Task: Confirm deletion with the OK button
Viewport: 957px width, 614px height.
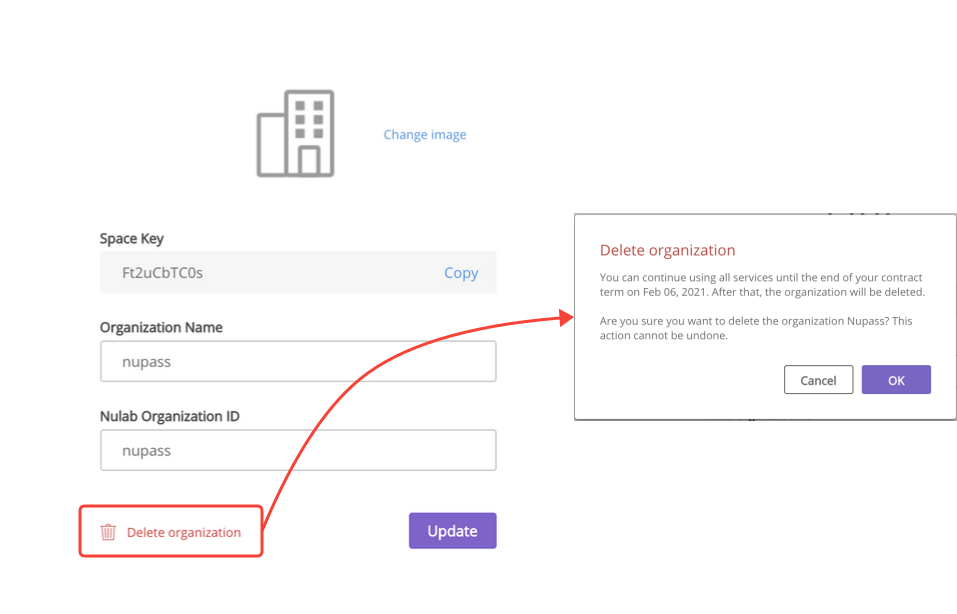Action: tap(896, 380)
